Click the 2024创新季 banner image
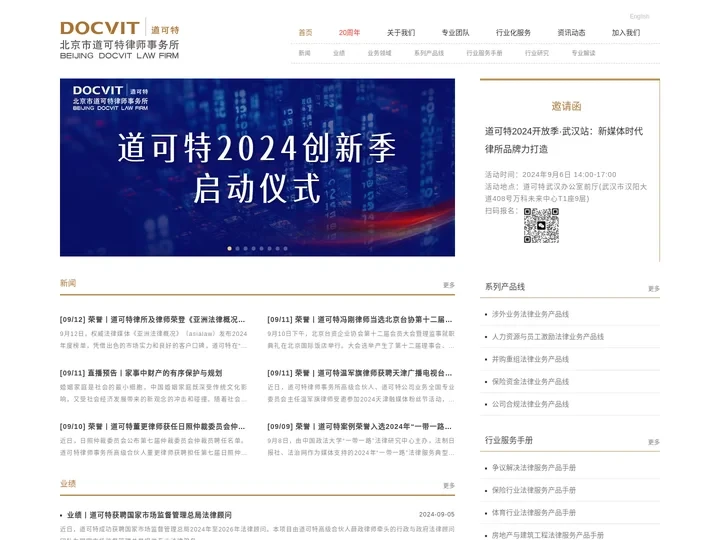Image resolution: width=720 pixels, height=540 pixels. [257, 167]
